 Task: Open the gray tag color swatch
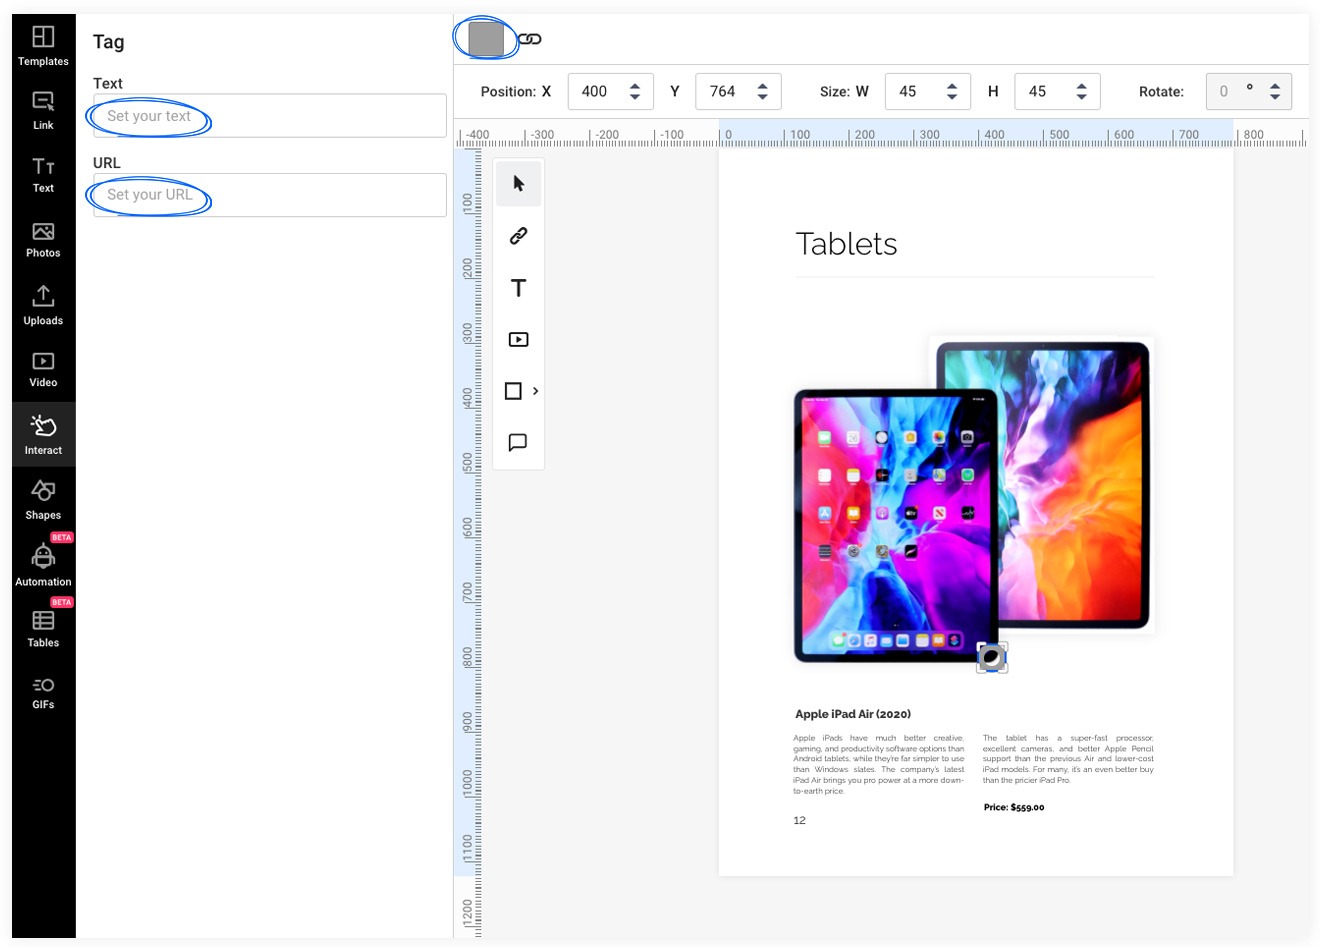click(486, 39)
